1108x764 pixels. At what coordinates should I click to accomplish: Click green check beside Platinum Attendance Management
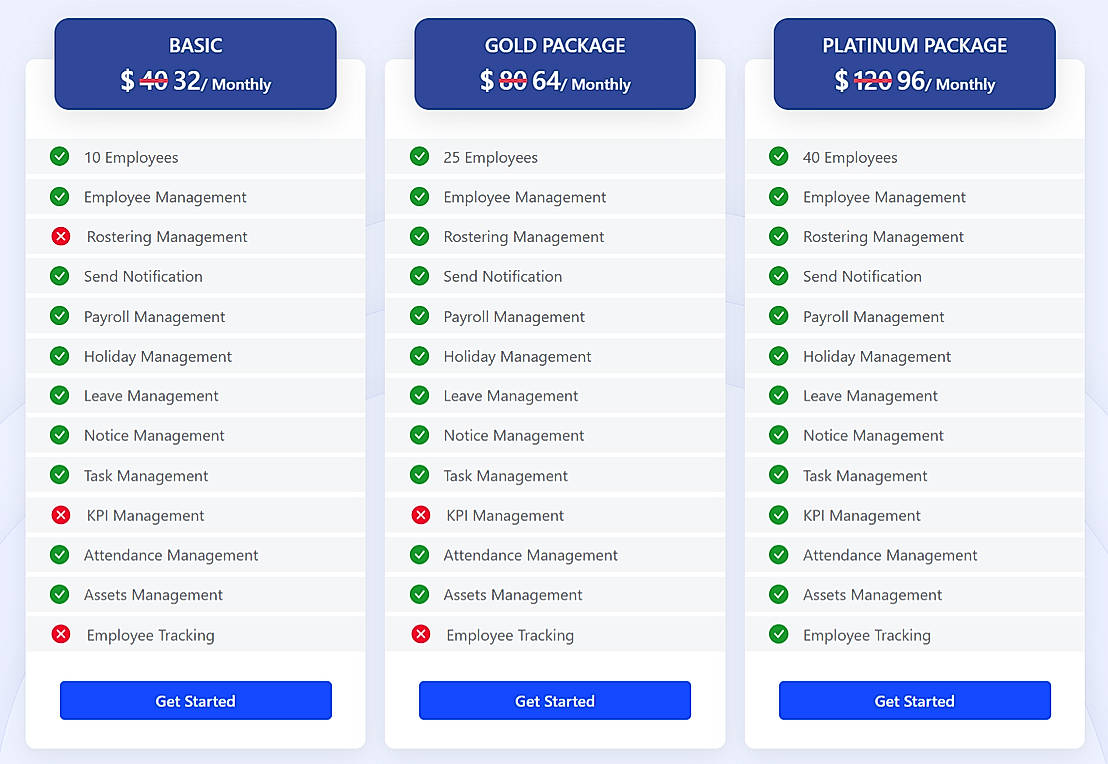point(779,555)
